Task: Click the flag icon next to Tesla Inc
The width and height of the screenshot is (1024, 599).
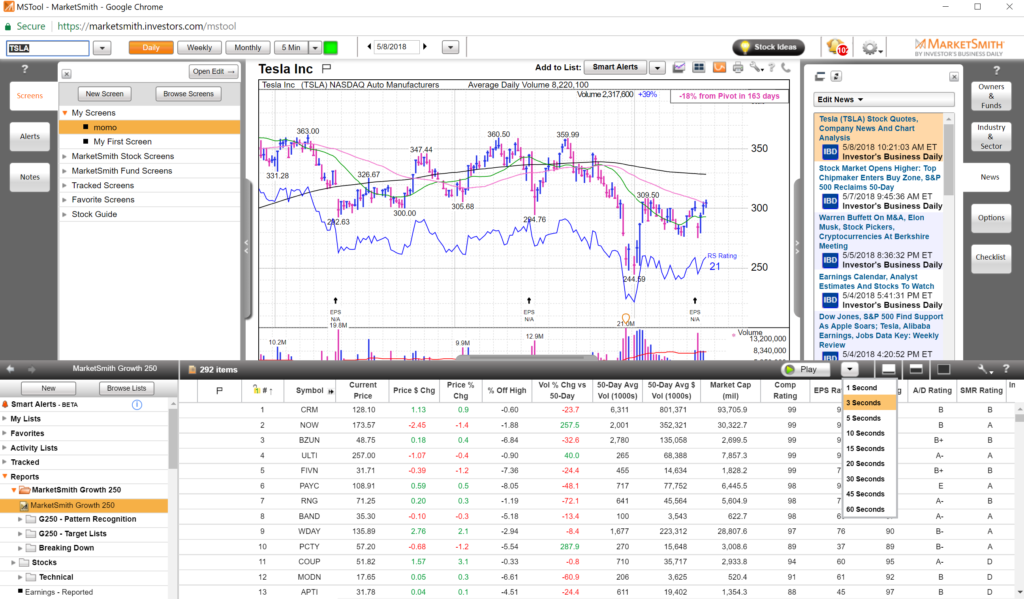Action: click(x=327, y=68)
